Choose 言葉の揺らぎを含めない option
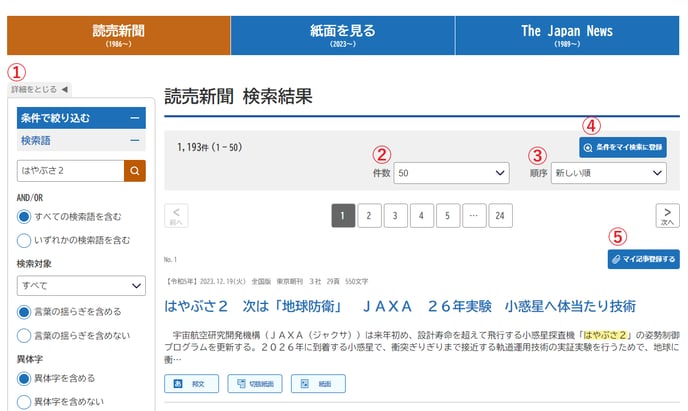 tap(24, 334)
